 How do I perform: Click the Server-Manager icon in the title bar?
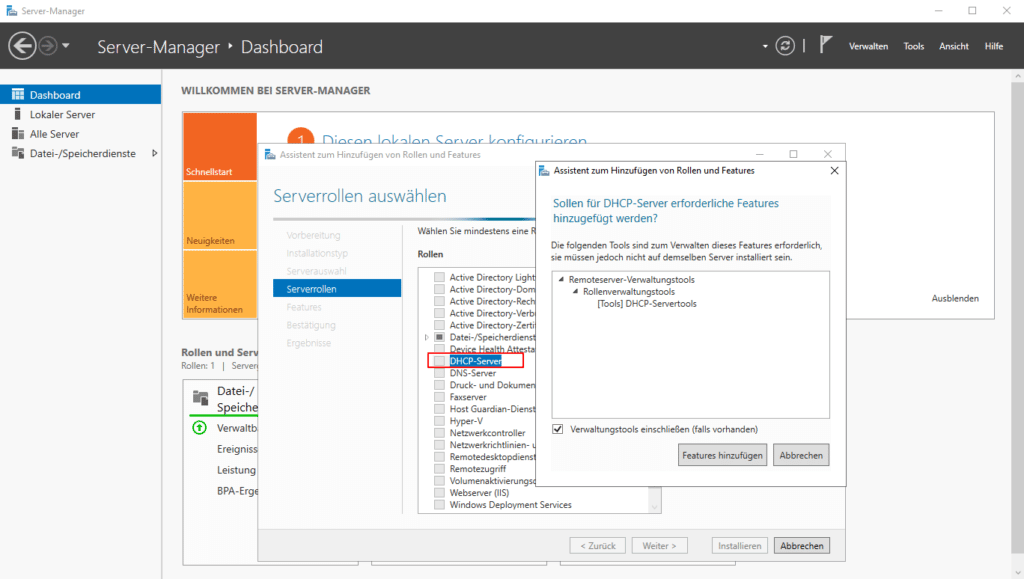coord(12,10)
